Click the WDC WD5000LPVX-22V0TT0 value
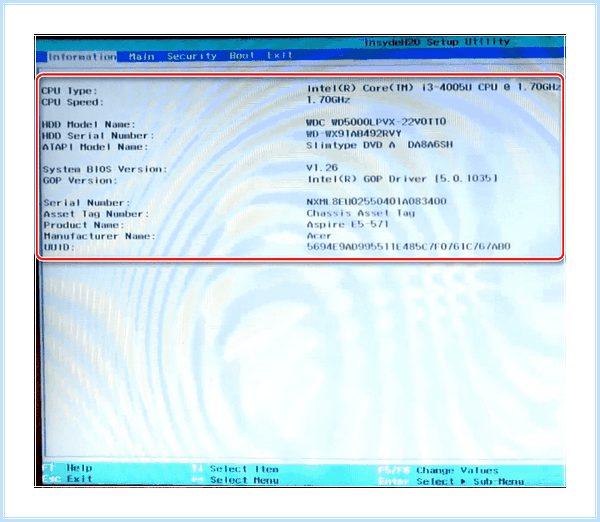 (x=376, y=122)
